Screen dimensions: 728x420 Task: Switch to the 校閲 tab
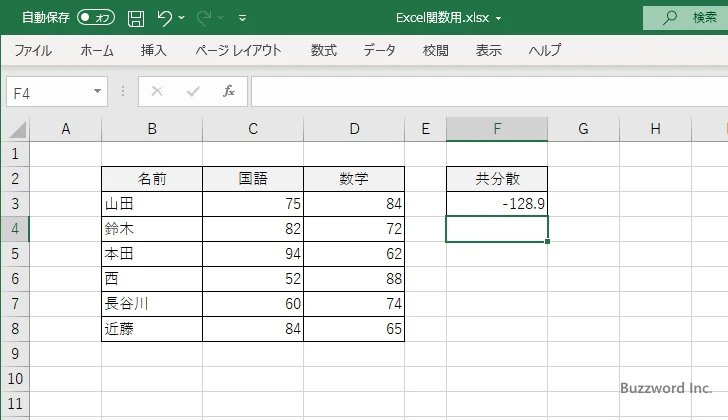click(x=436, y=50)
